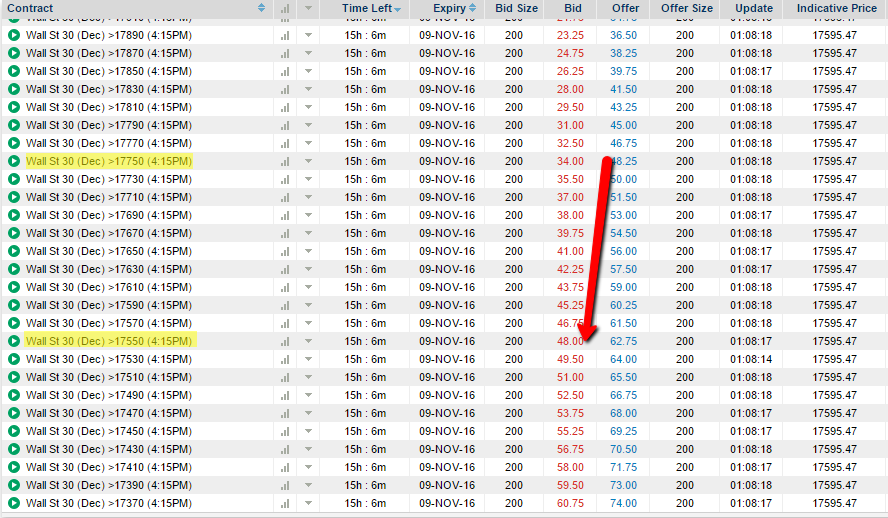Open the green play icon for >17890 contract

14,35
